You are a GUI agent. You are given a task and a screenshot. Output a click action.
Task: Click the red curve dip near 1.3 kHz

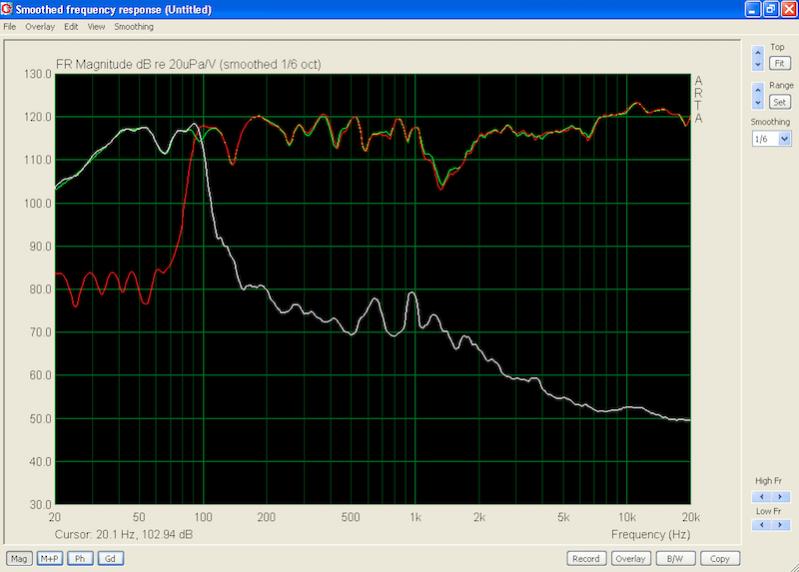pyautogui.click(x=441, y=188)
